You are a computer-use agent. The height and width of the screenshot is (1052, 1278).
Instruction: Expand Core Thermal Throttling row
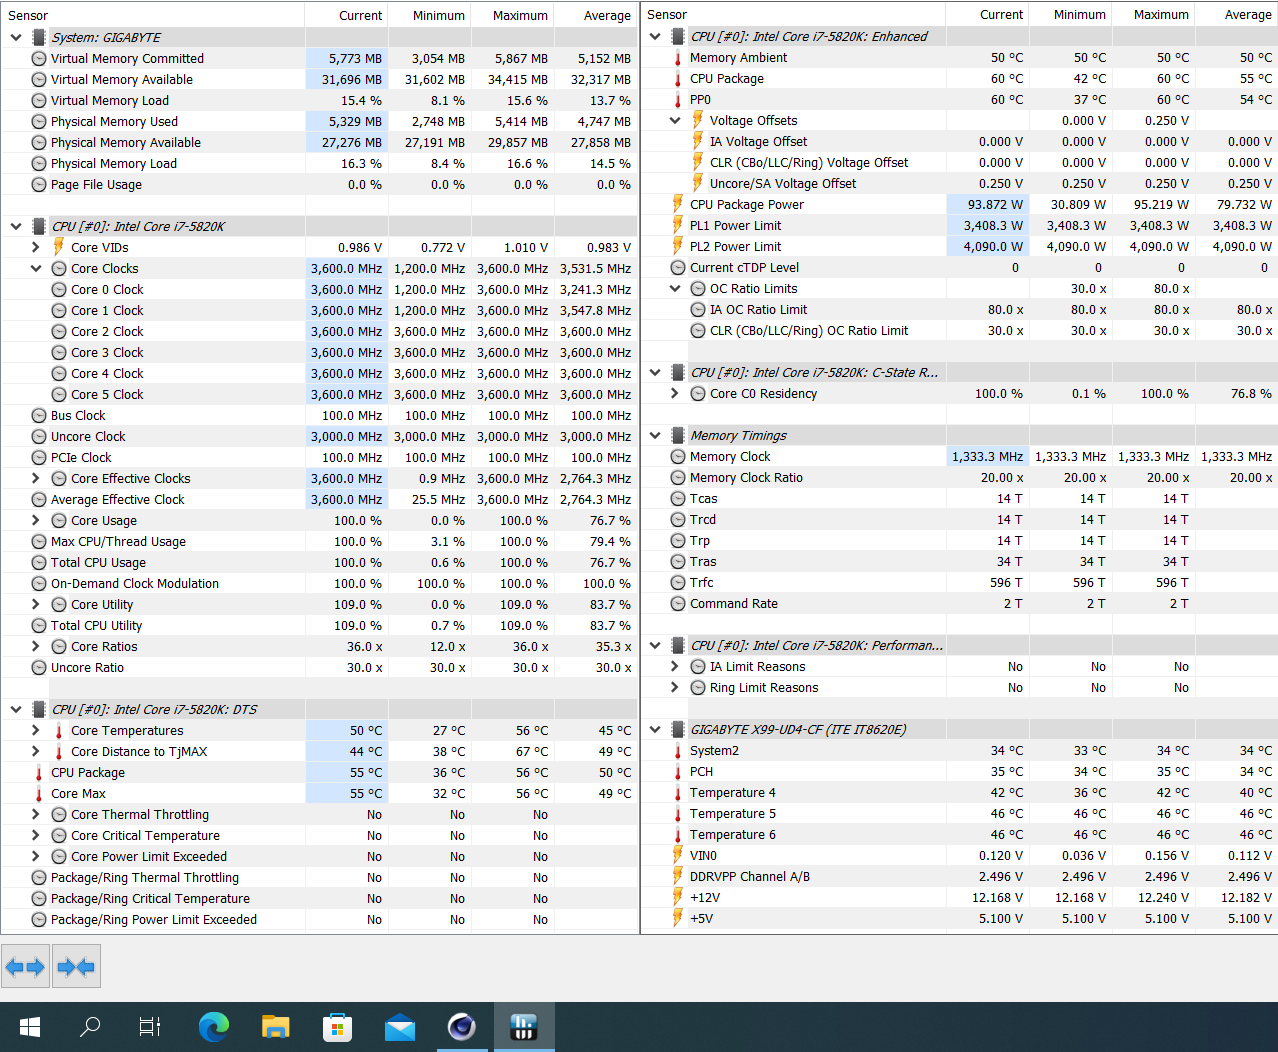(36, 814)
